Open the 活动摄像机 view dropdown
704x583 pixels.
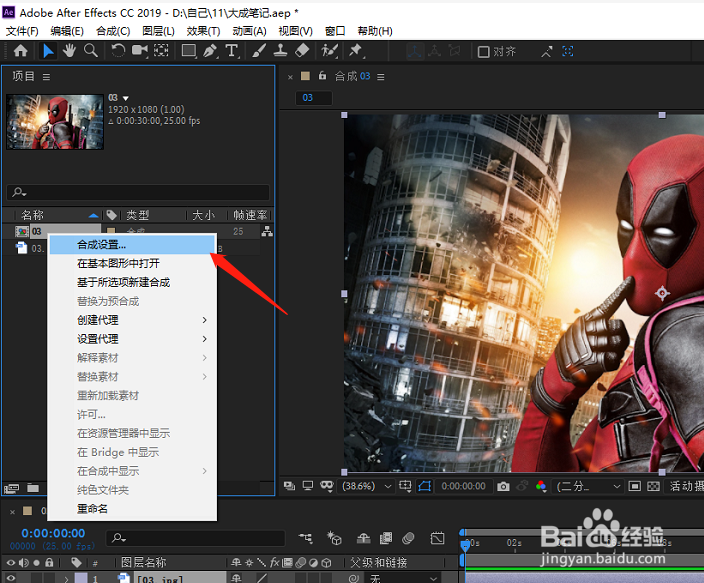pos(686,486)
